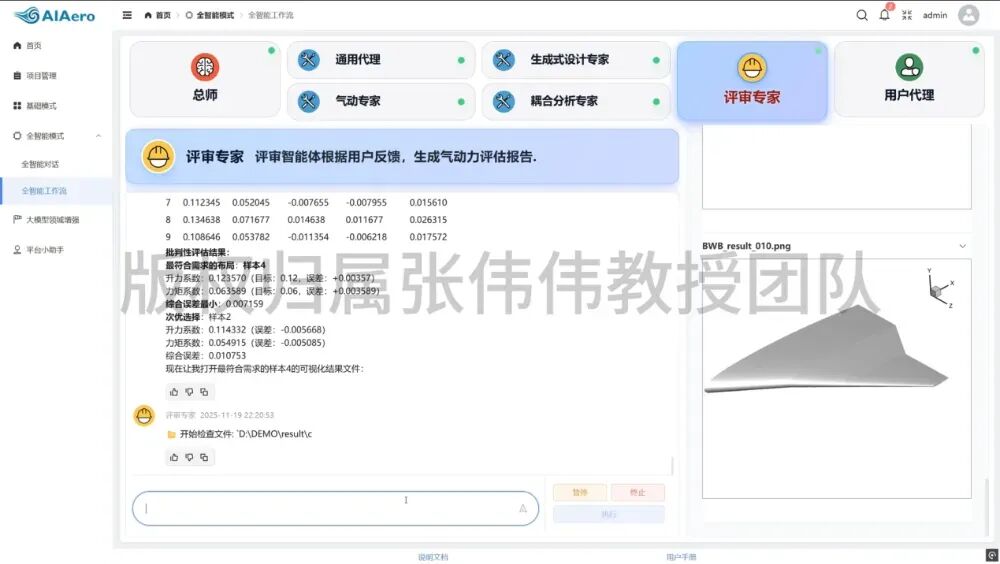This screenshot has width=1000, height=564.
Task: Select the 最符合需求的布局: 样本4 line
Action: point(216,265)
